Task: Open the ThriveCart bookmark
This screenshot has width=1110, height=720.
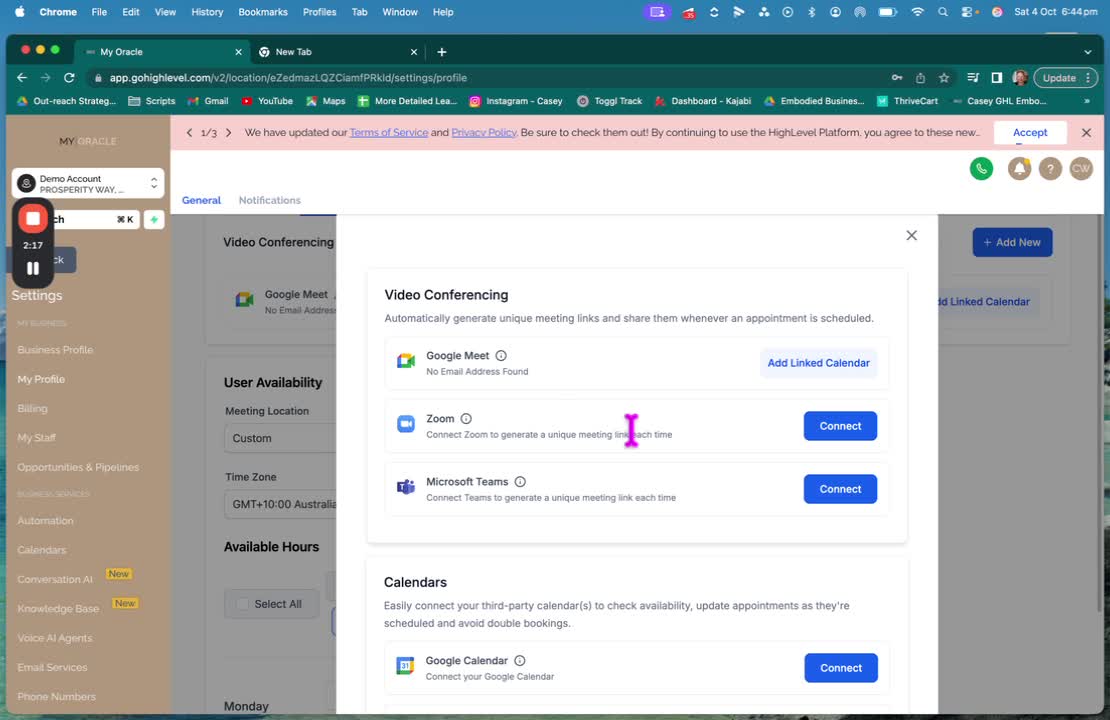Action: [907, 101]
